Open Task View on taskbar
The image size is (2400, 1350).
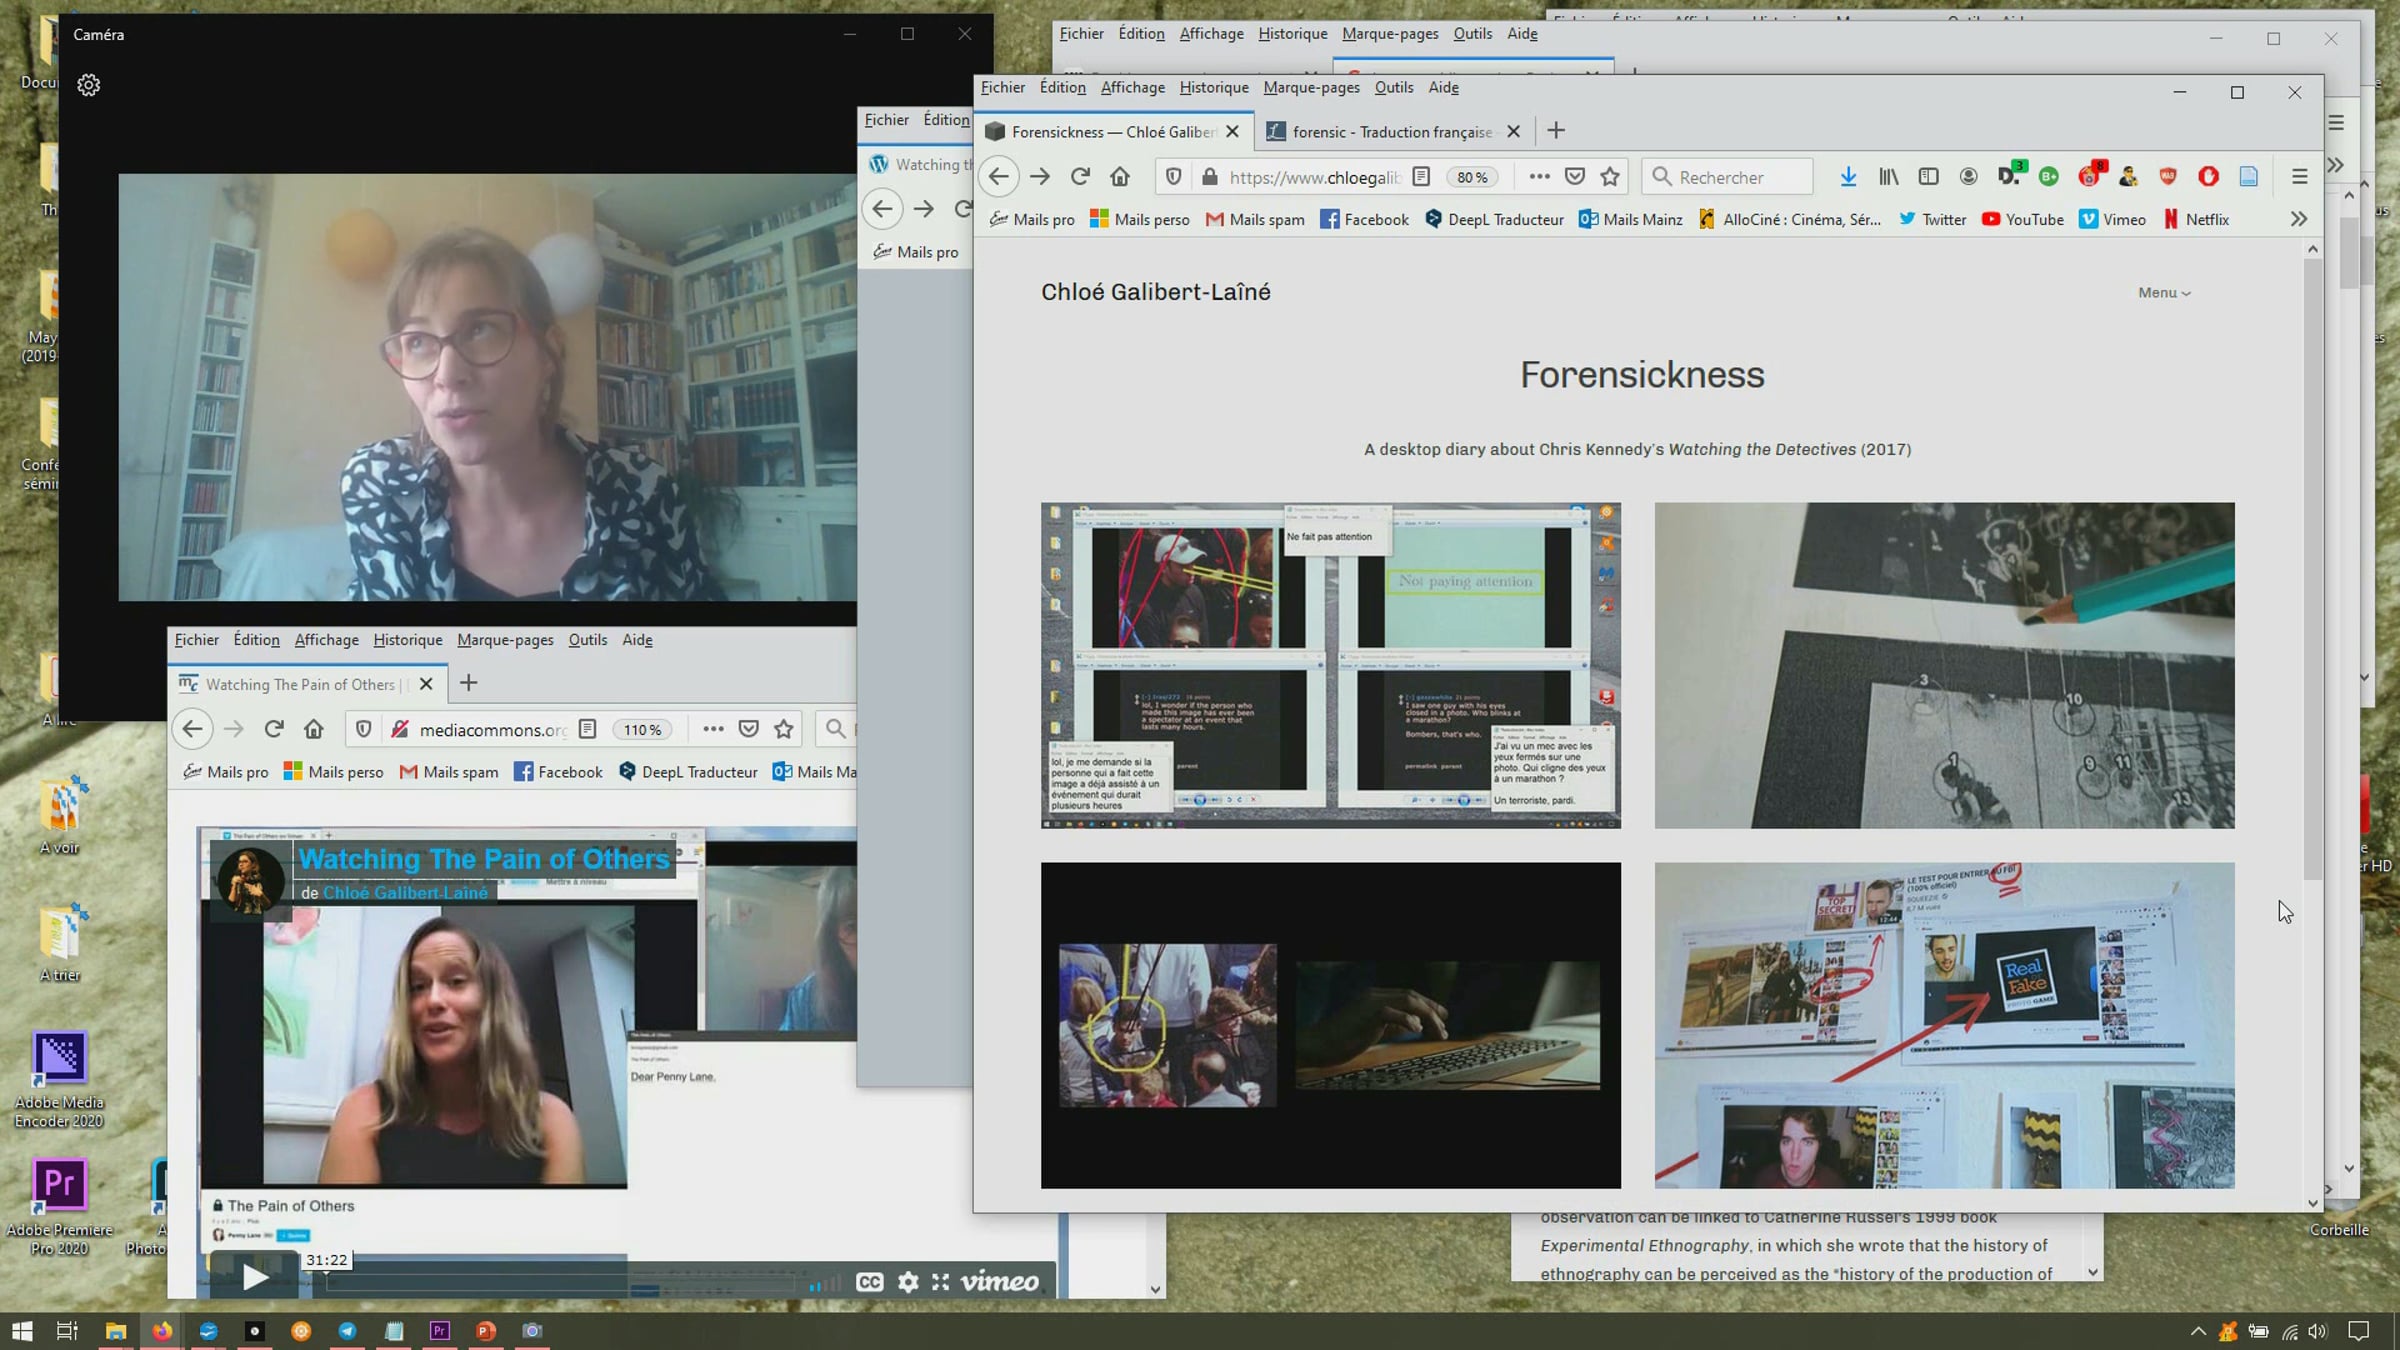pyautogui.click(x=67, y=1331)
